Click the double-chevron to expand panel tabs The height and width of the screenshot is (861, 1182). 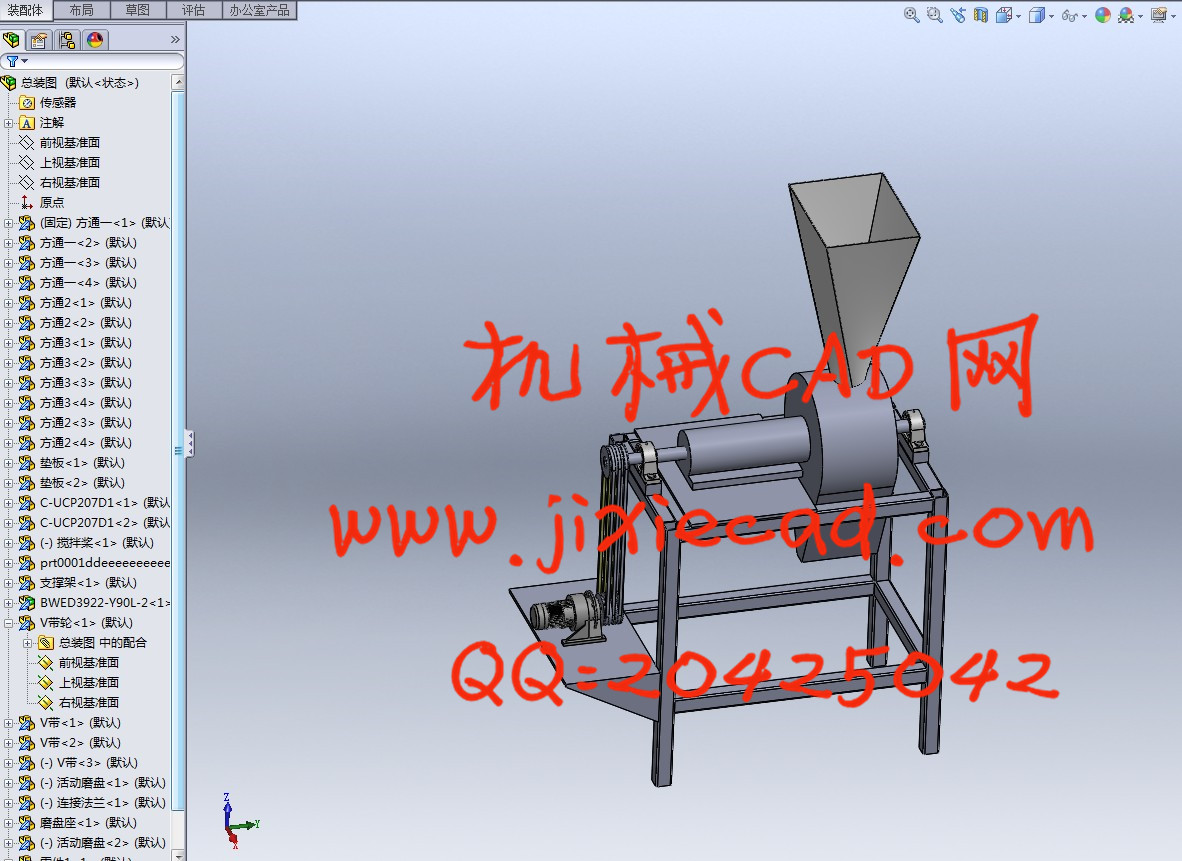(175, 40)
